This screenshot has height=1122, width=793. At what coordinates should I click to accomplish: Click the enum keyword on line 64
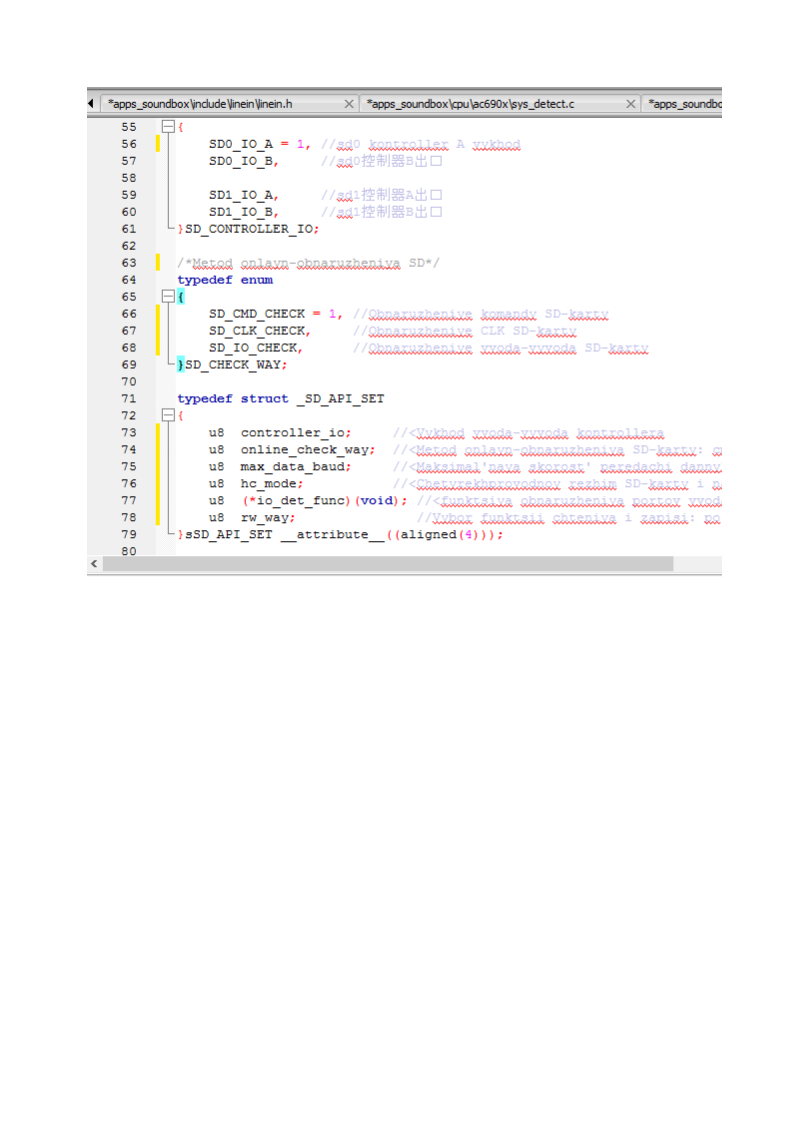pyautogui.click(x=257, y=280)
